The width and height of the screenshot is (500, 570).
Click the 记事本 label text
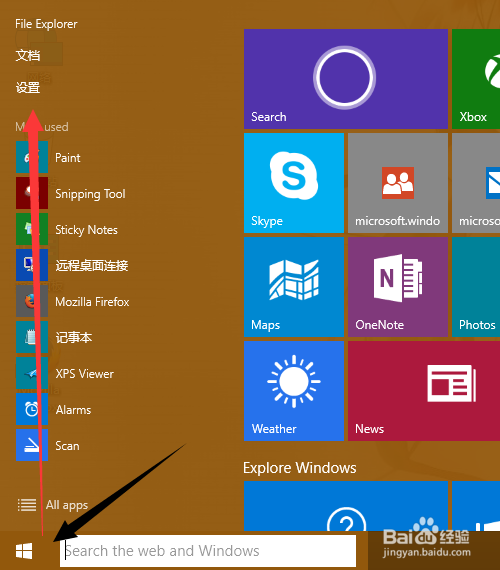[74, 338]
